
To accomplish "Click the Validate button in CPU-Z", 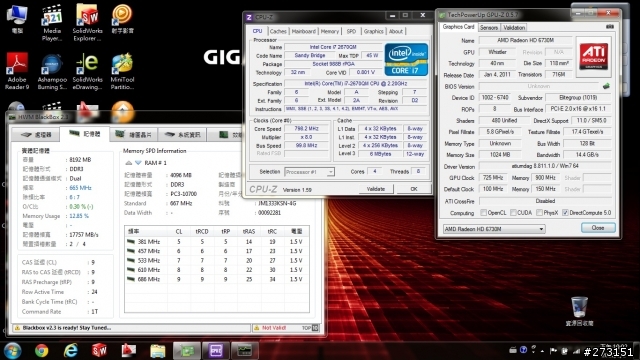I will pyautogui.click(x=376, y=189).
